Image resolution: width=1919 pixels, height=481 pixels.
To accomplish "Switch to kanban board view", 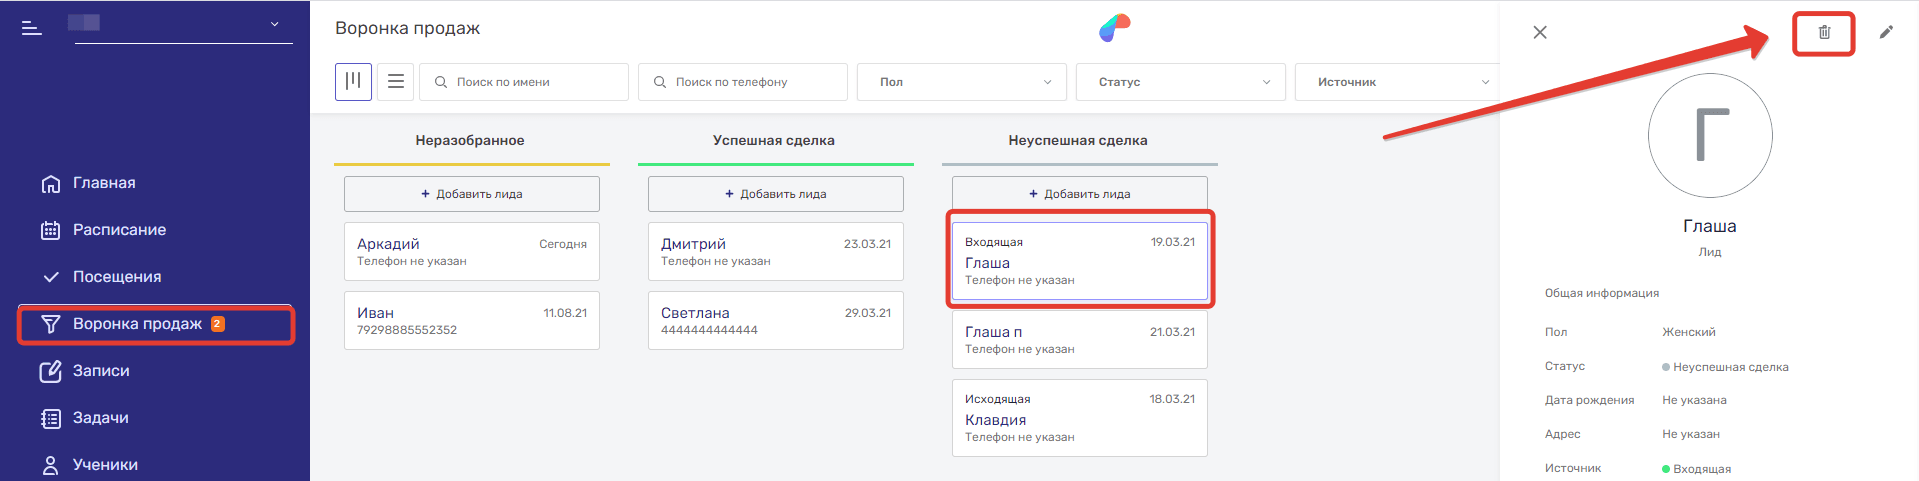I will (353, 82).
